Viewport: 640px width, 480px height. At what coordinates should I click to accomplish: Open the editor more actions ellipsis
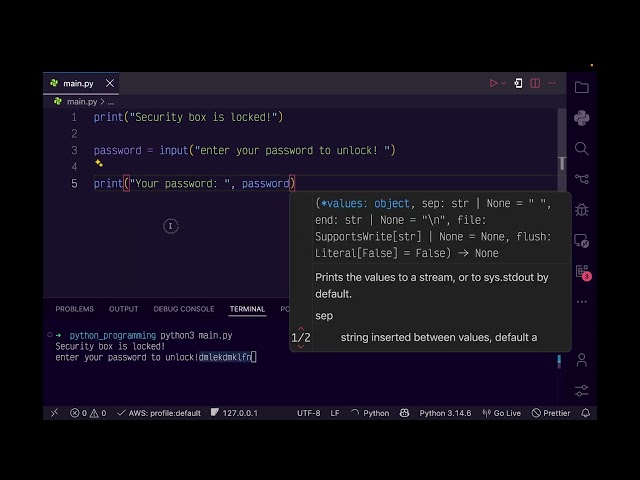point(552,83)
